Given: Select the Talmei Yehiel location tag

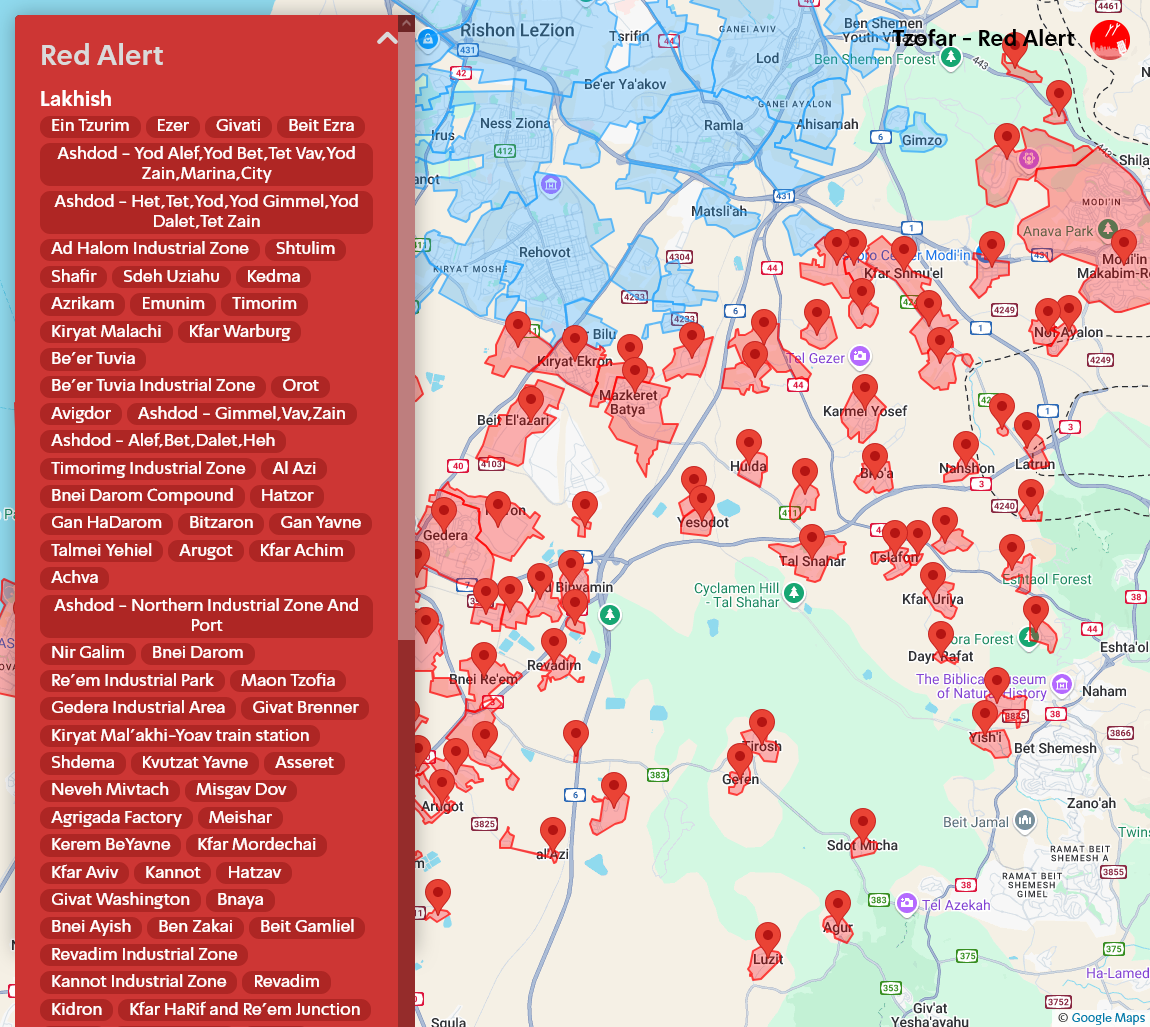Looking at the screenshot, I should pos(101,551).
